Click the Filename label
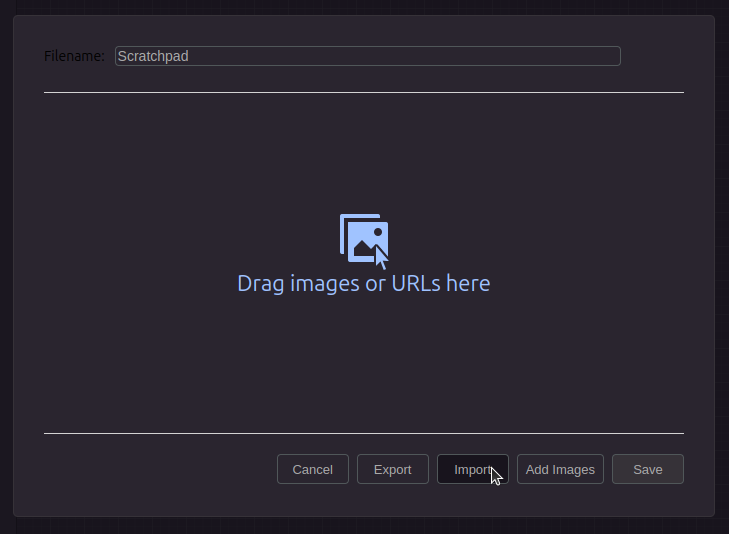Viewport: 729px width, 534px height. pyautogui.click(x=74, y=56)
